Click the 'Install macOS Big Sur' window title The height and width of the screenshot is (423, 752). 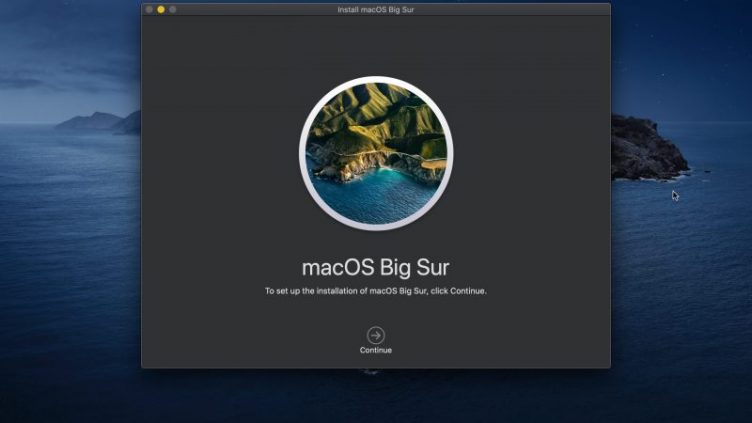point(376,10)
